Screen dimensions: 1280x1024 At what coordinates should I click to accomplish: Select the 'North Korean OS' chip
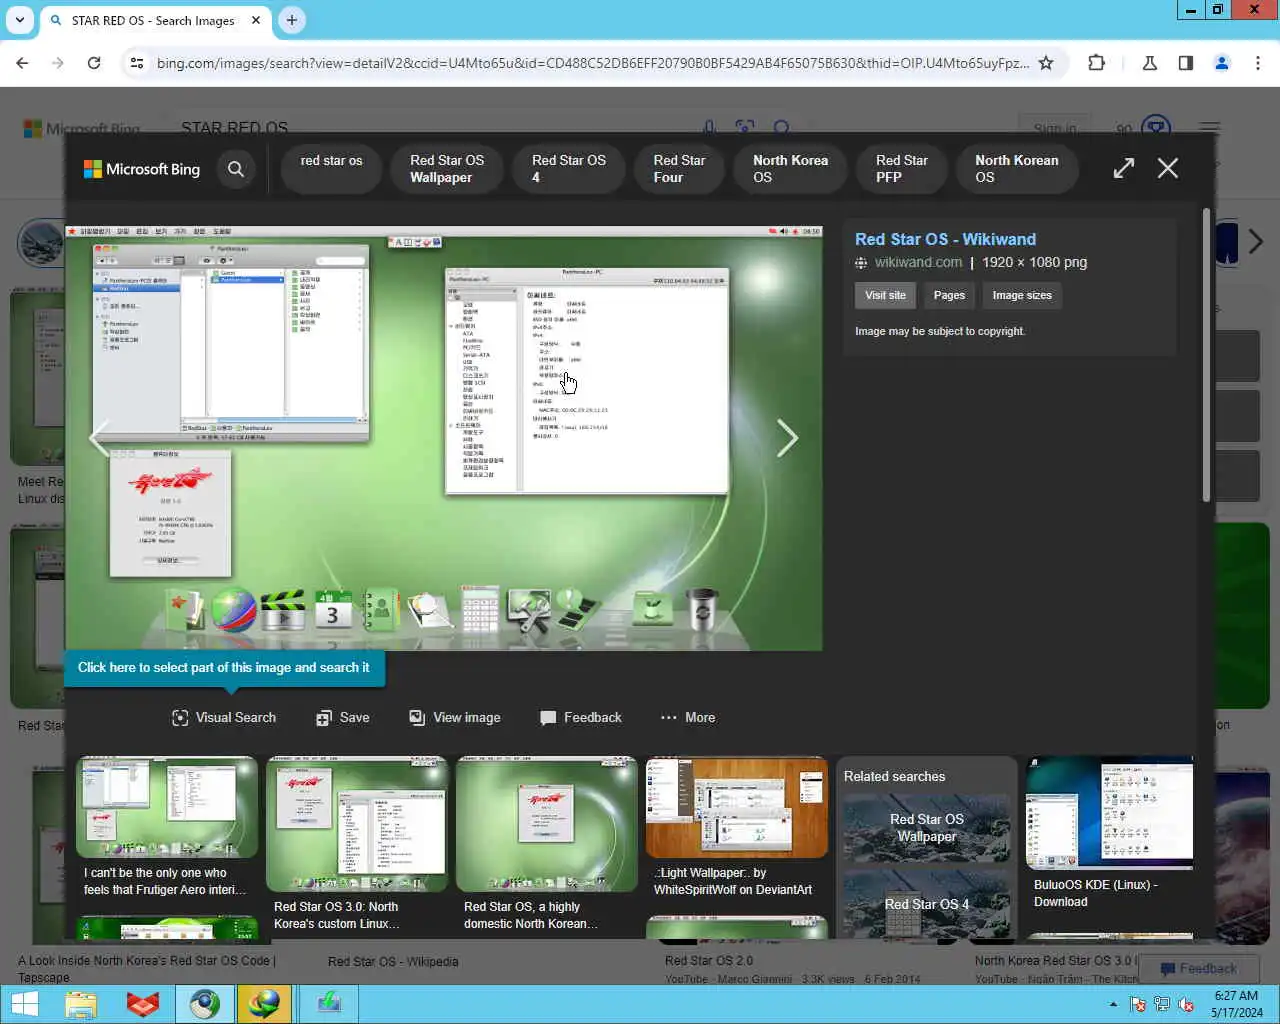coord(1016,168)
